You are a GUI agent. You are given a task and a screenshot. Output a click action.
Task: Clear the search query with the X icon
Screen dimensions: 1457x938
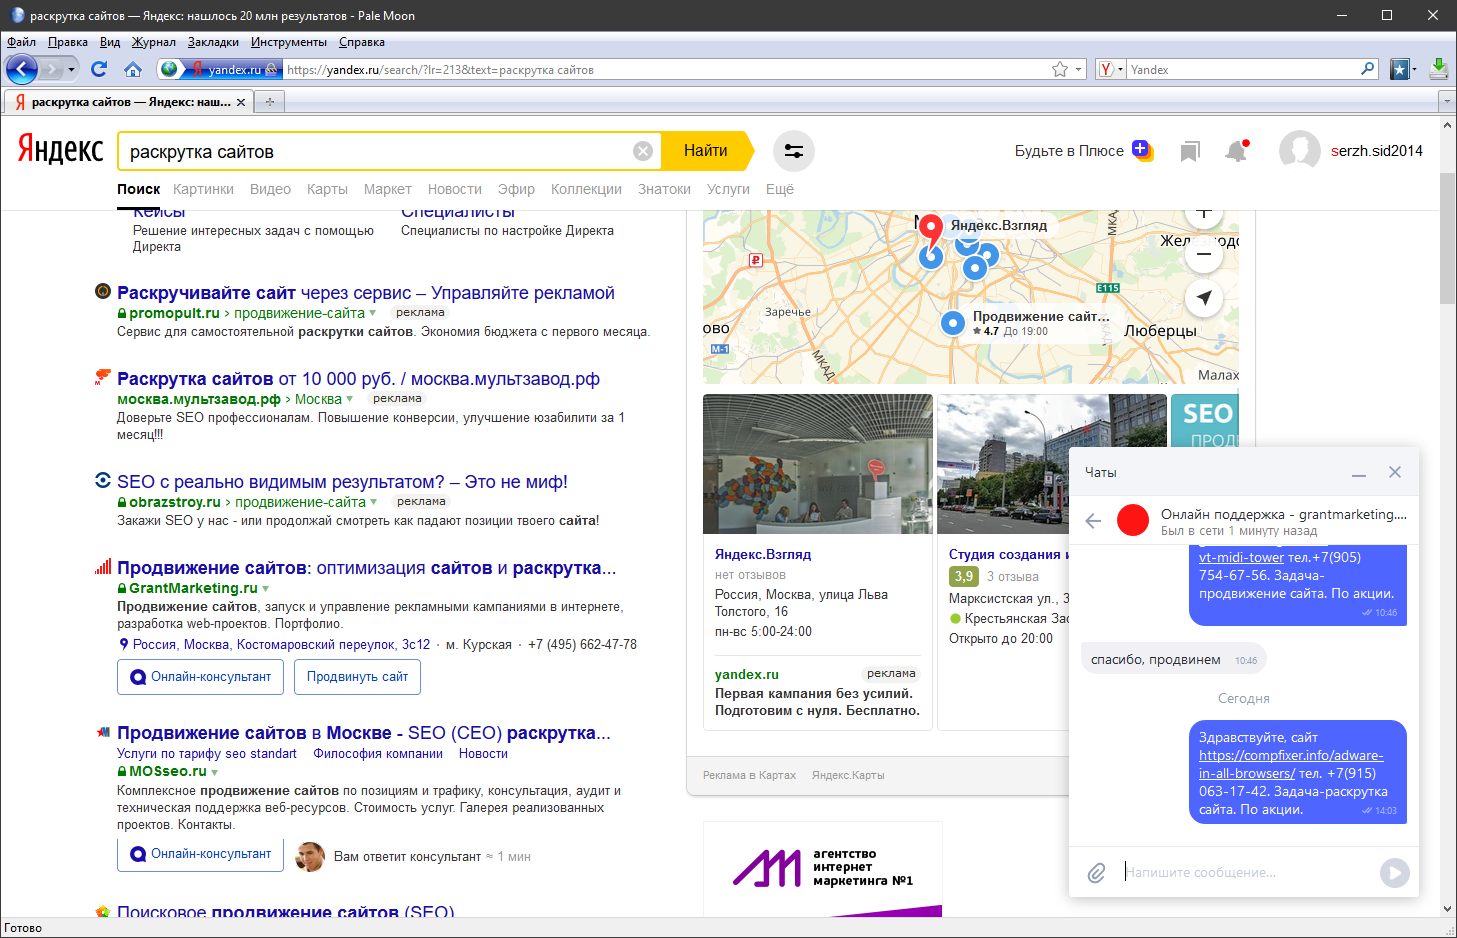[x=643, y=151]
